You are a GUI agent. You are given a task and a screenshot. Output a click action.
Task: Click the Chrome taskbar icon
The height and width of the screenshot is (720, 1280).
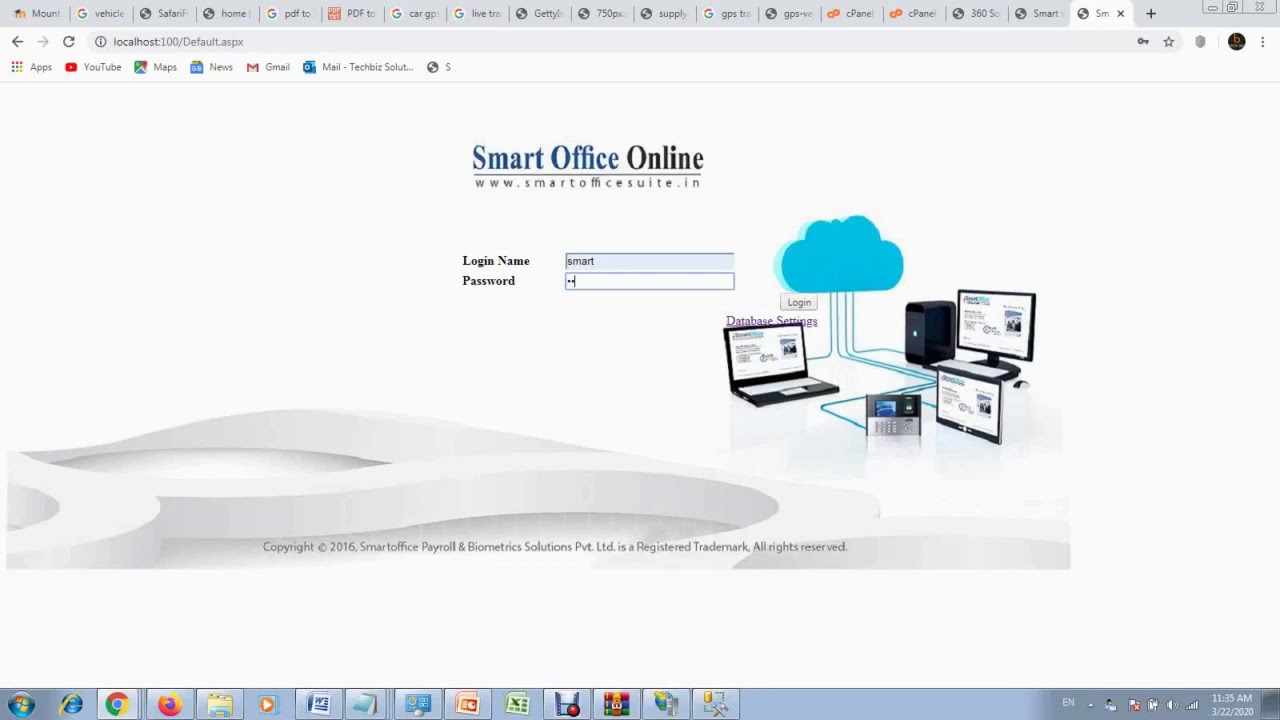tap(117, 704)
